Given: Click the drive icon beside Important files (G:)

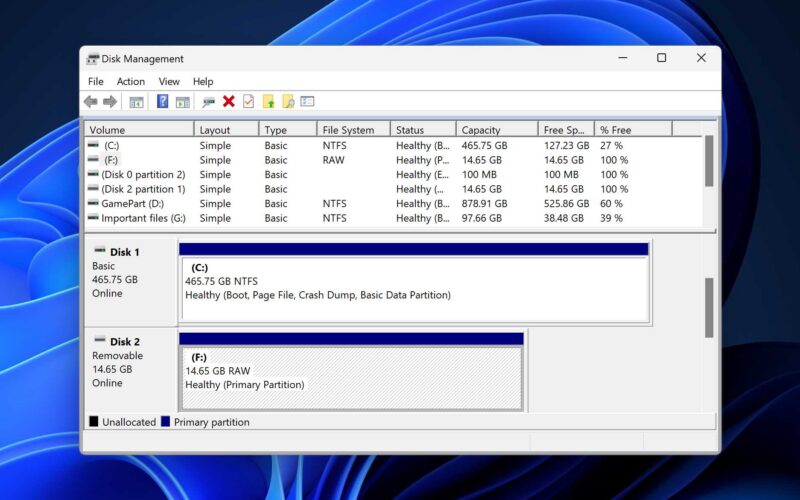Looking at the screenshot, I should click(x=93, y=218).
